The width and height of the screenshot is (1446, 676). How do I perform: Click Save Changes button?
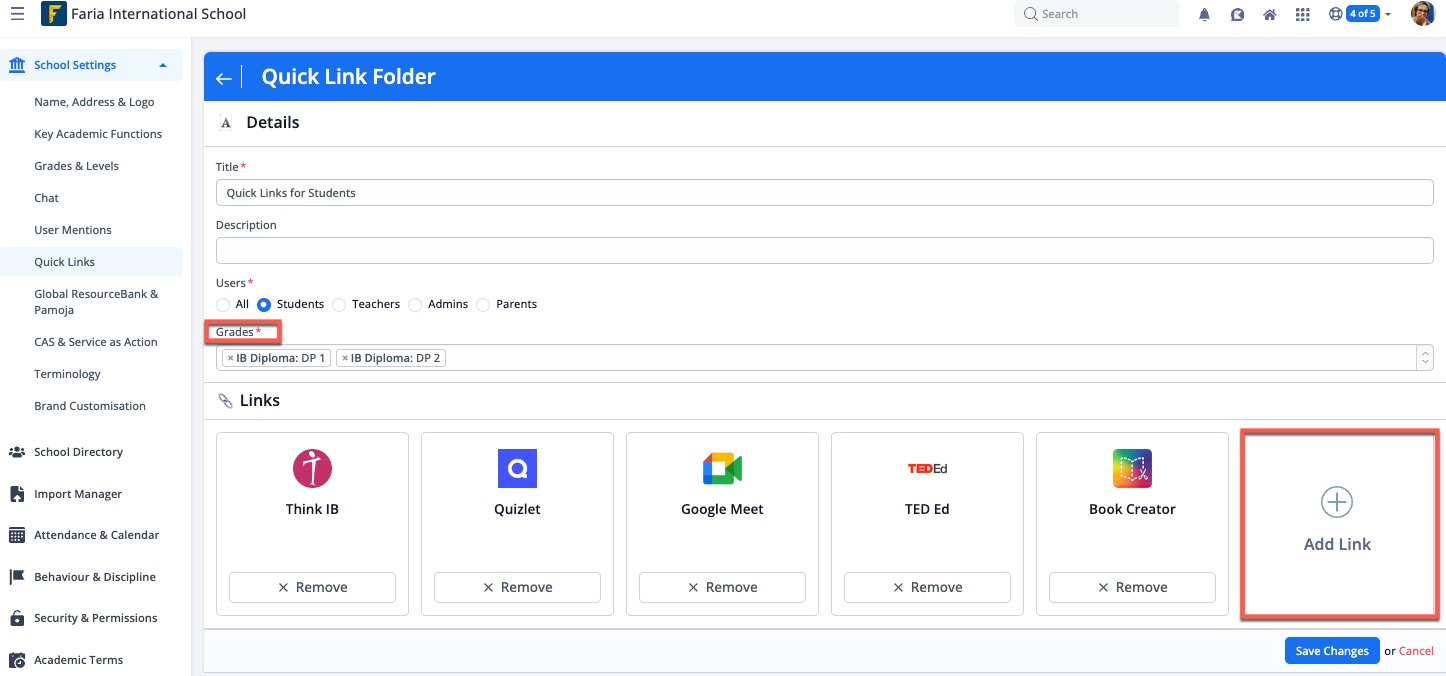tap(1332, 651)
